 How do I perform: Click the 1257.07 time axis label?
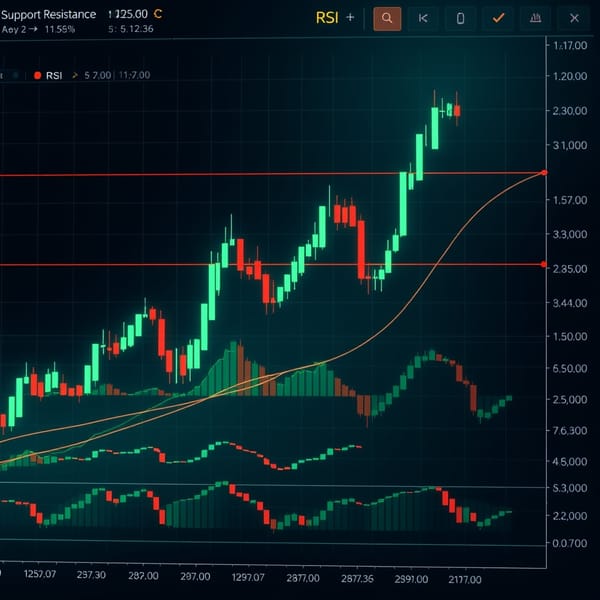[40, 574]
